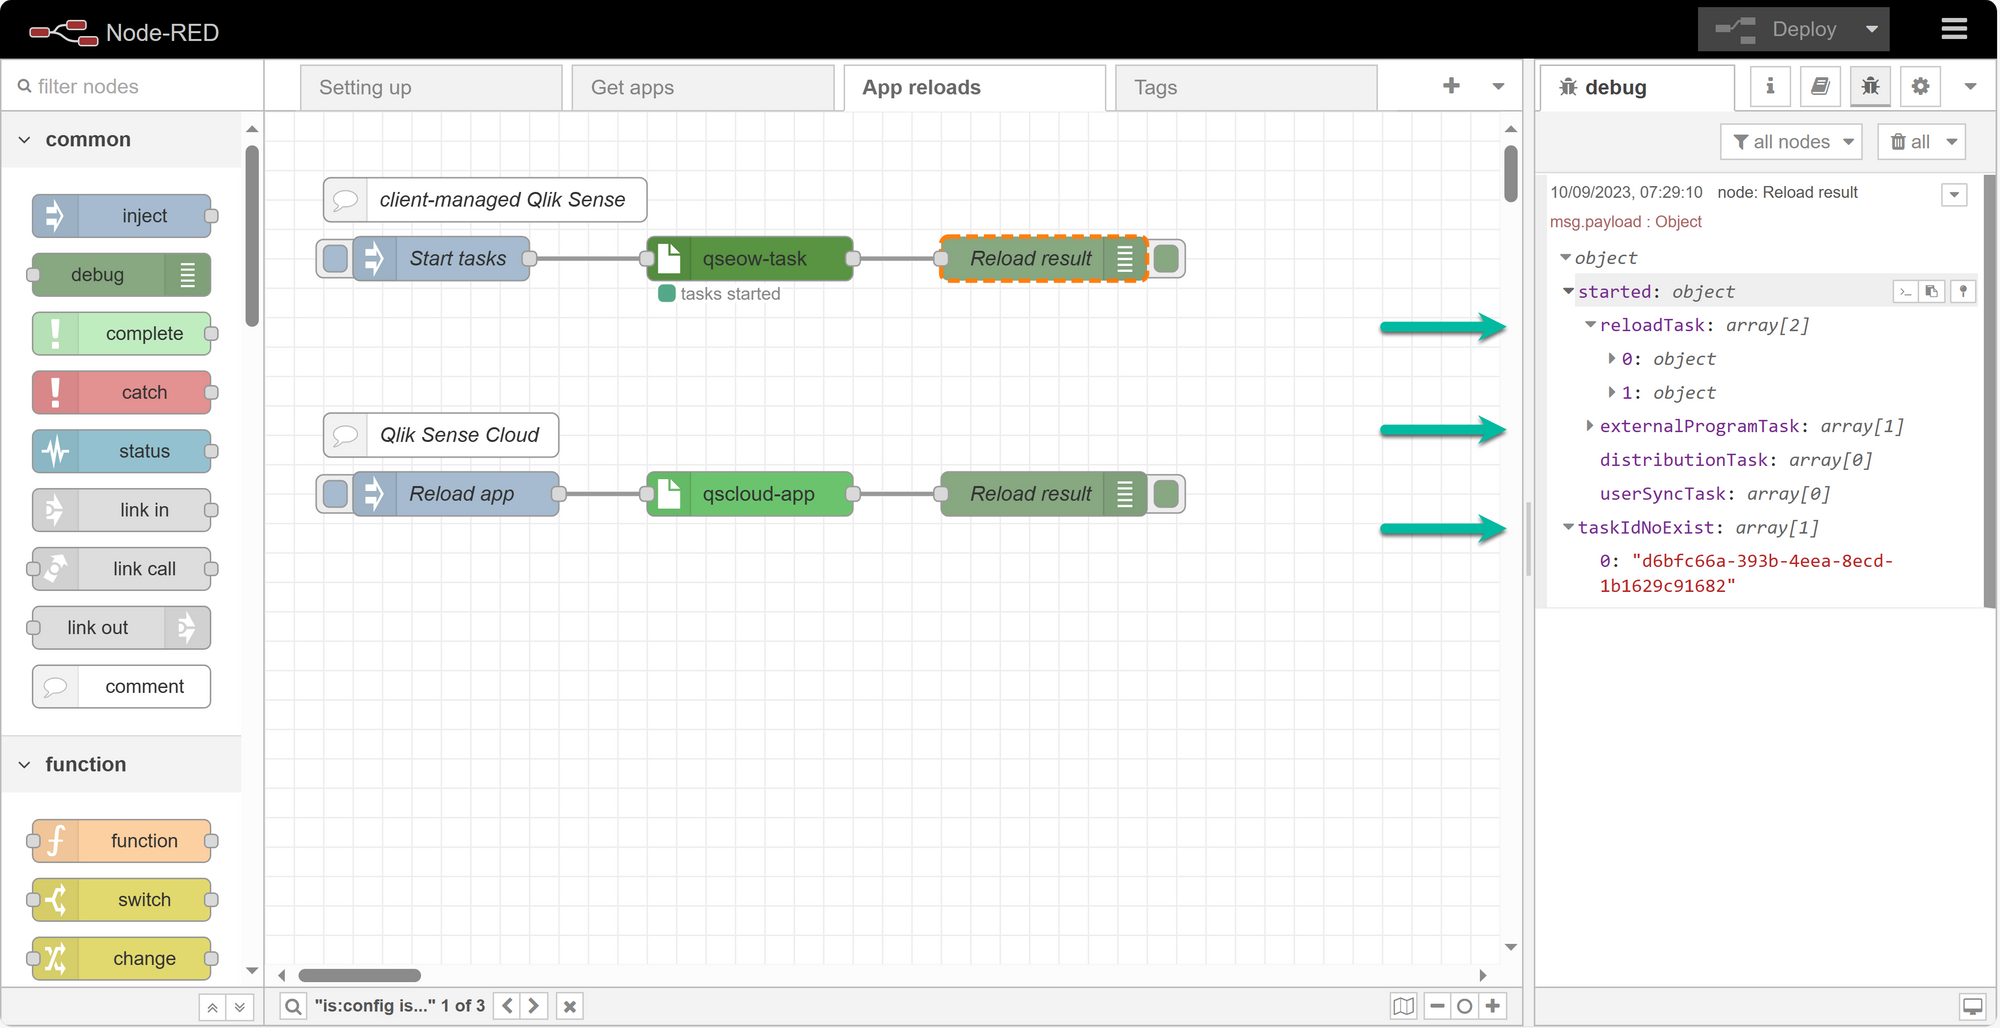Expand reloadTask item 1 object

tap(1611, 392)
